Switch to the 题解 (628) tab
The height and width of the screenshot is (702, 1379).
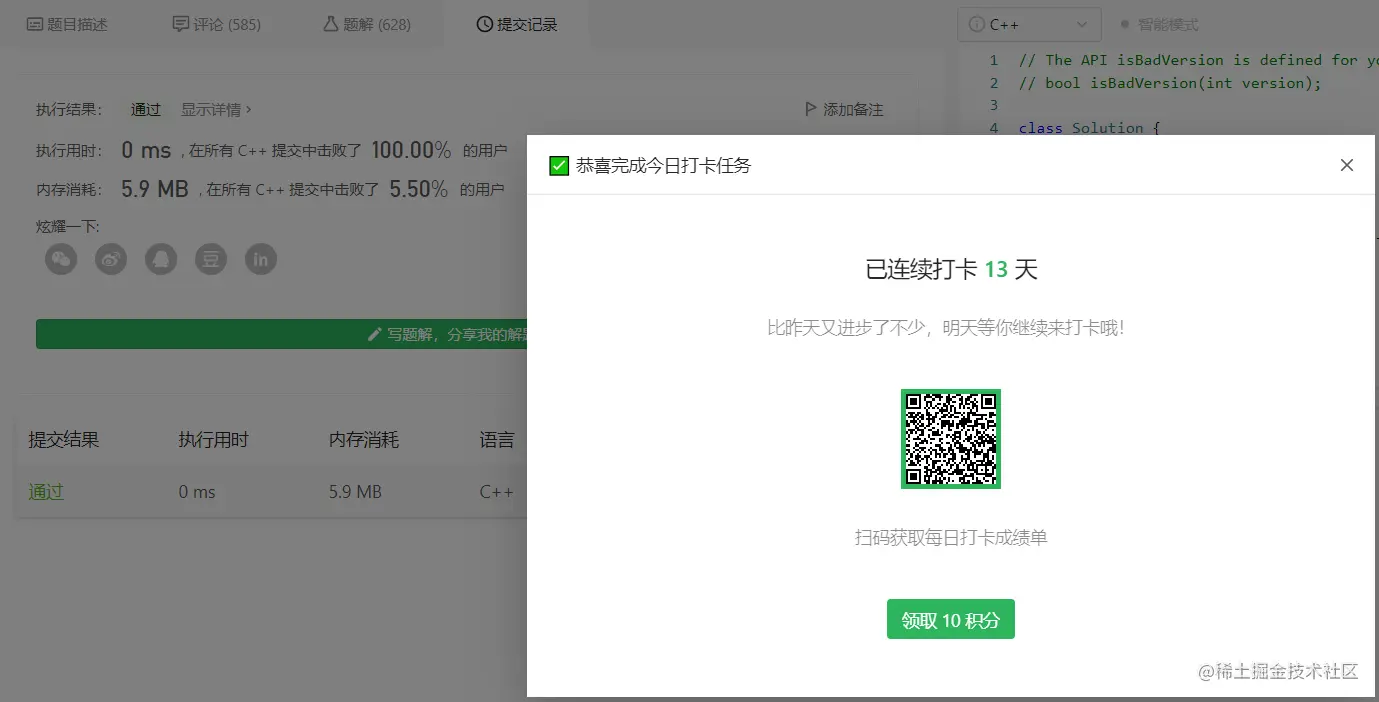(x=367, y=24)
